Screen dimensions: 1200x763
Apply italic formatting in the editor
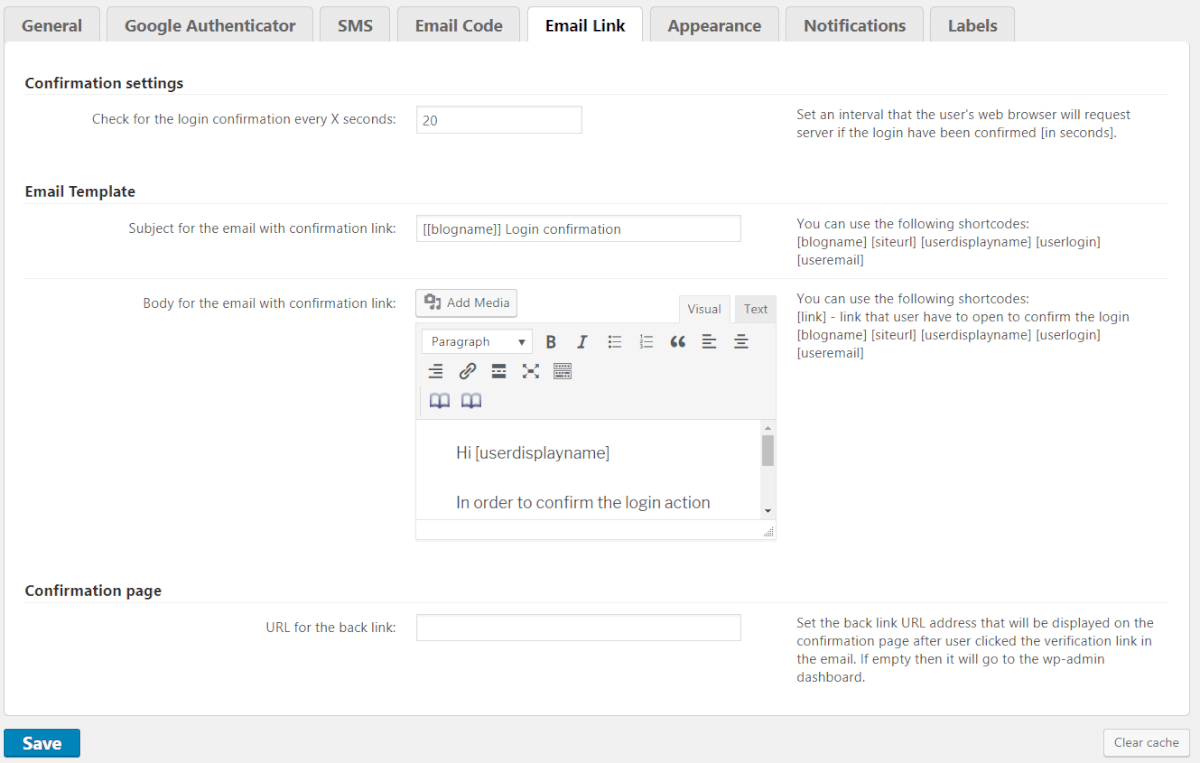click(582, 342)
